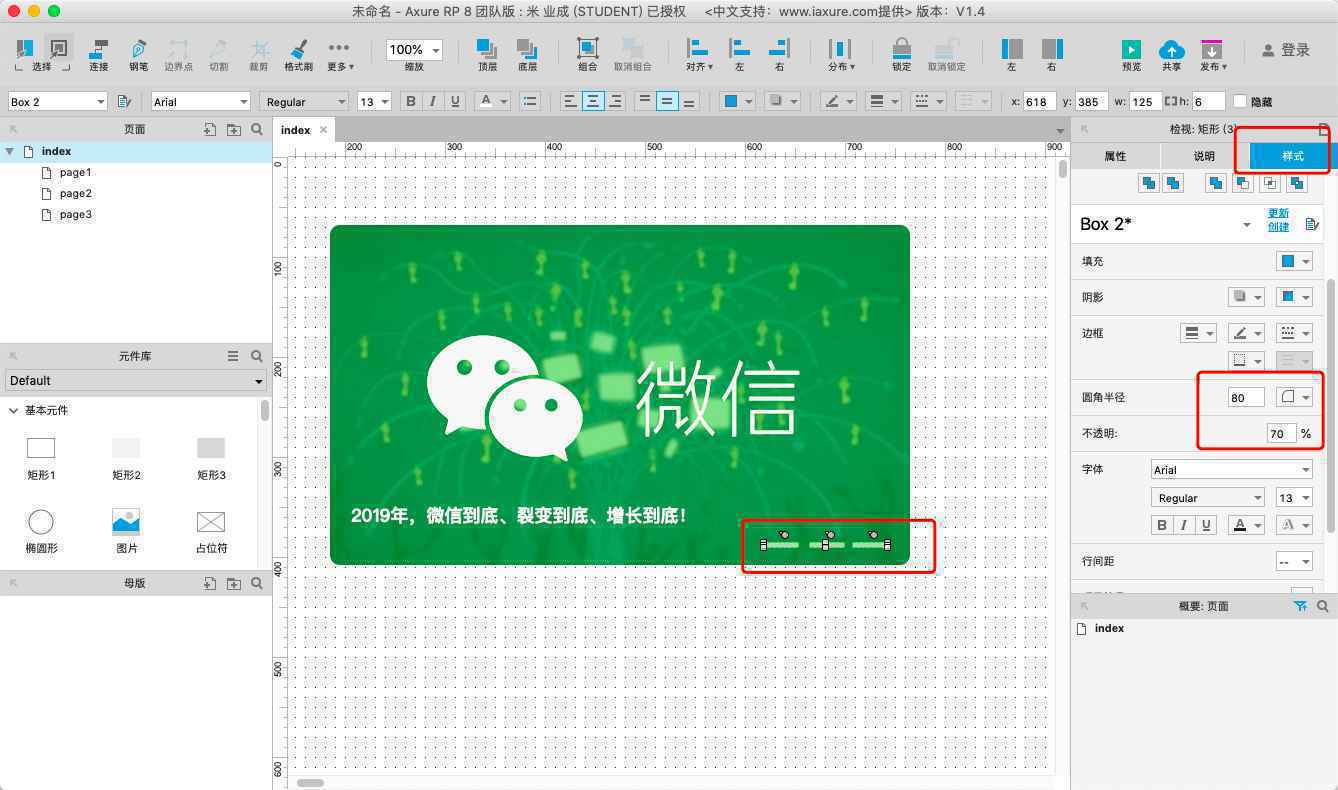
Task: Open the zoom level 100% dropdown
Action: 414,50
